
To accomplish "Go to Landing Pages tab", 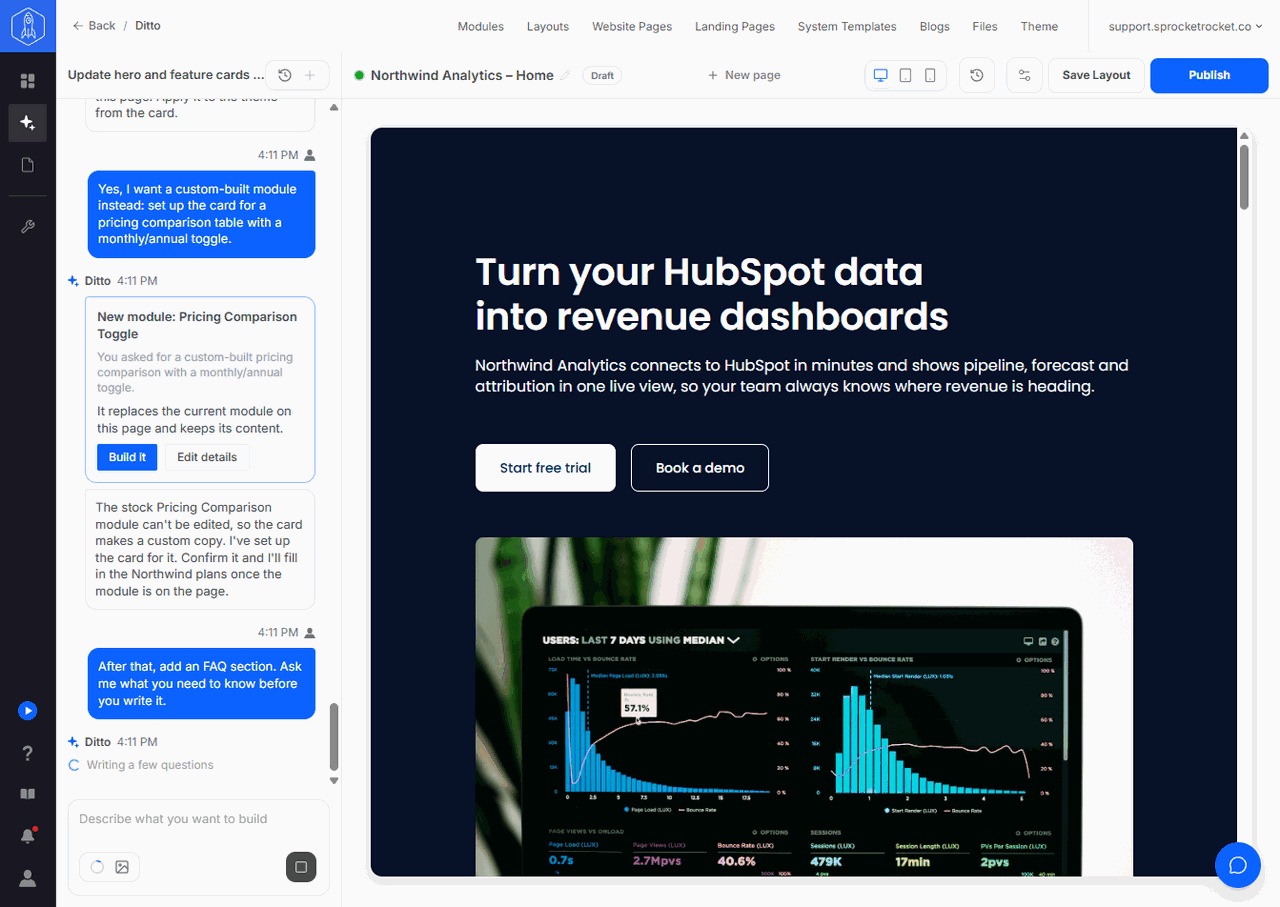I will [735, 26].
